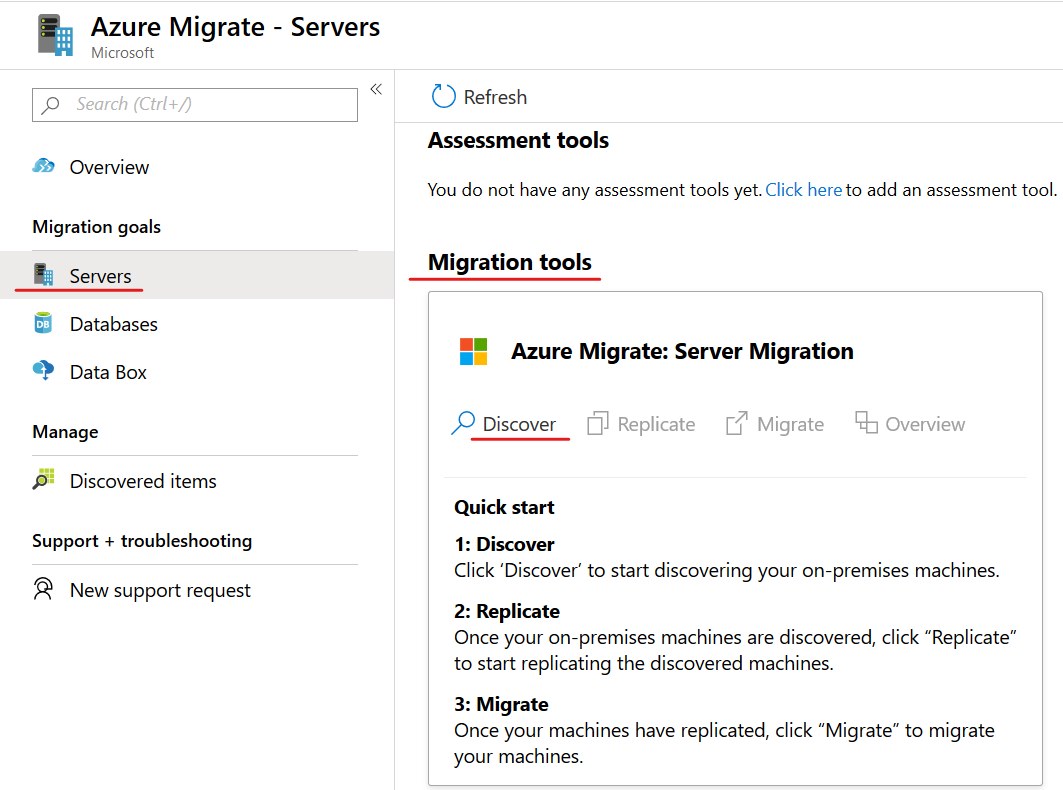The image size is (1063, 790).
Task: Click the Overview squares icon on the card
Action: [866, 422]
